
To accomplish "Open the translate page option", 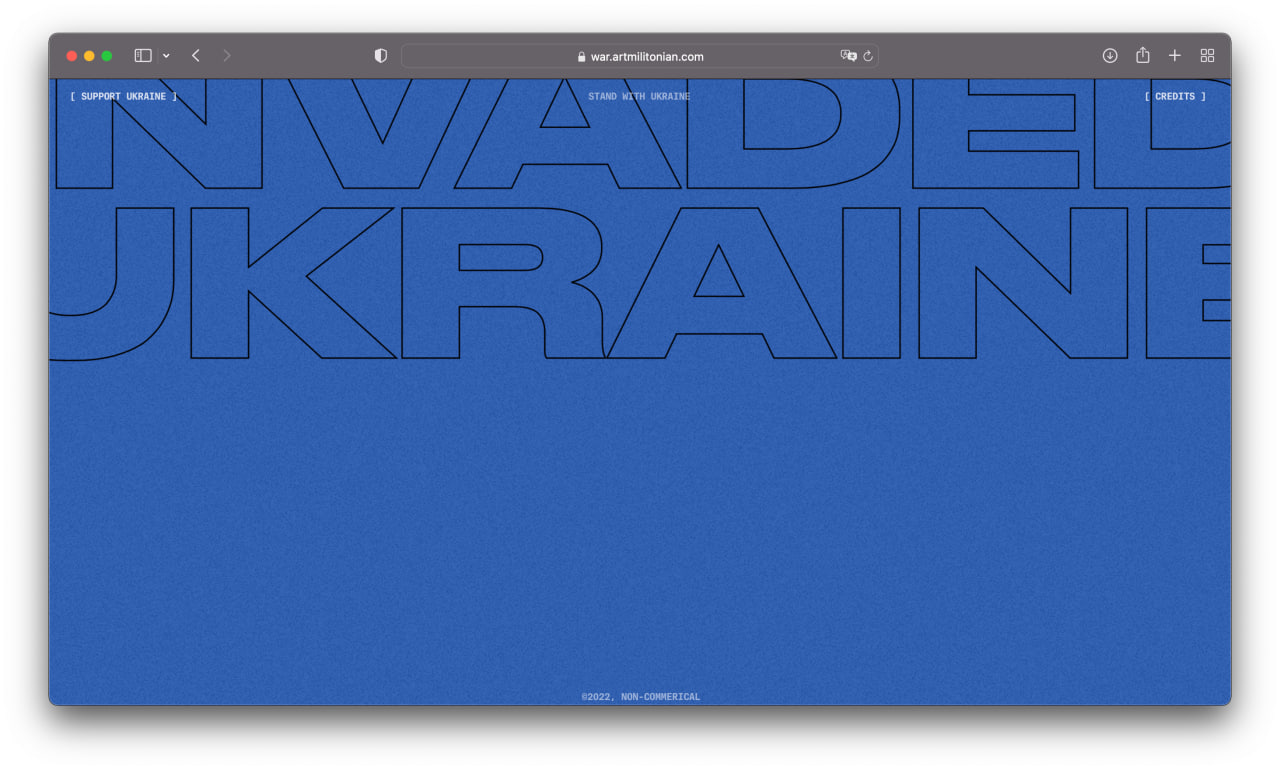I will [848, 56].
